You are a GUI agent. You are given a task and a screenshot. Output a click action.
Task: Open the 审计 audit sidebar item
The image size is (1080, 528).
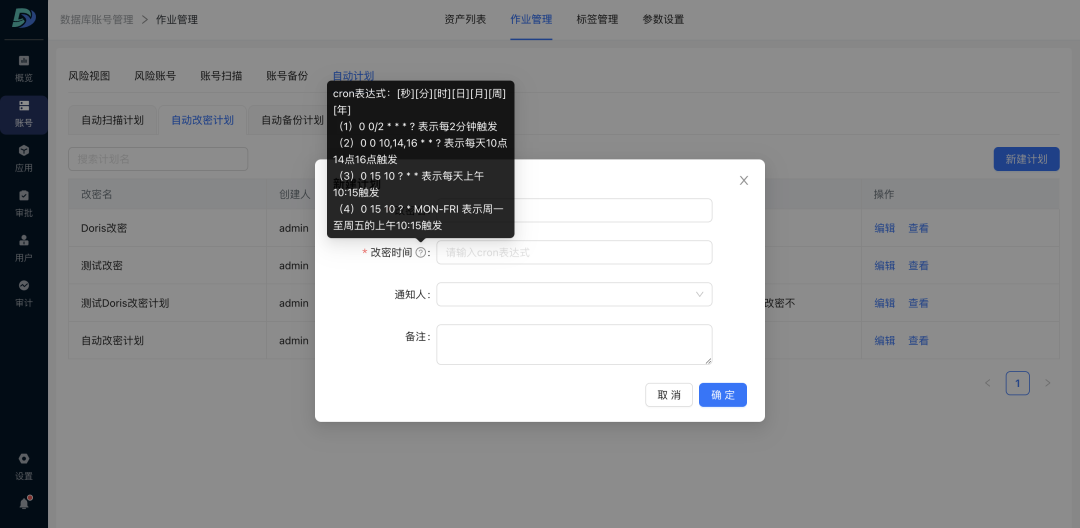tap(23, 294)
